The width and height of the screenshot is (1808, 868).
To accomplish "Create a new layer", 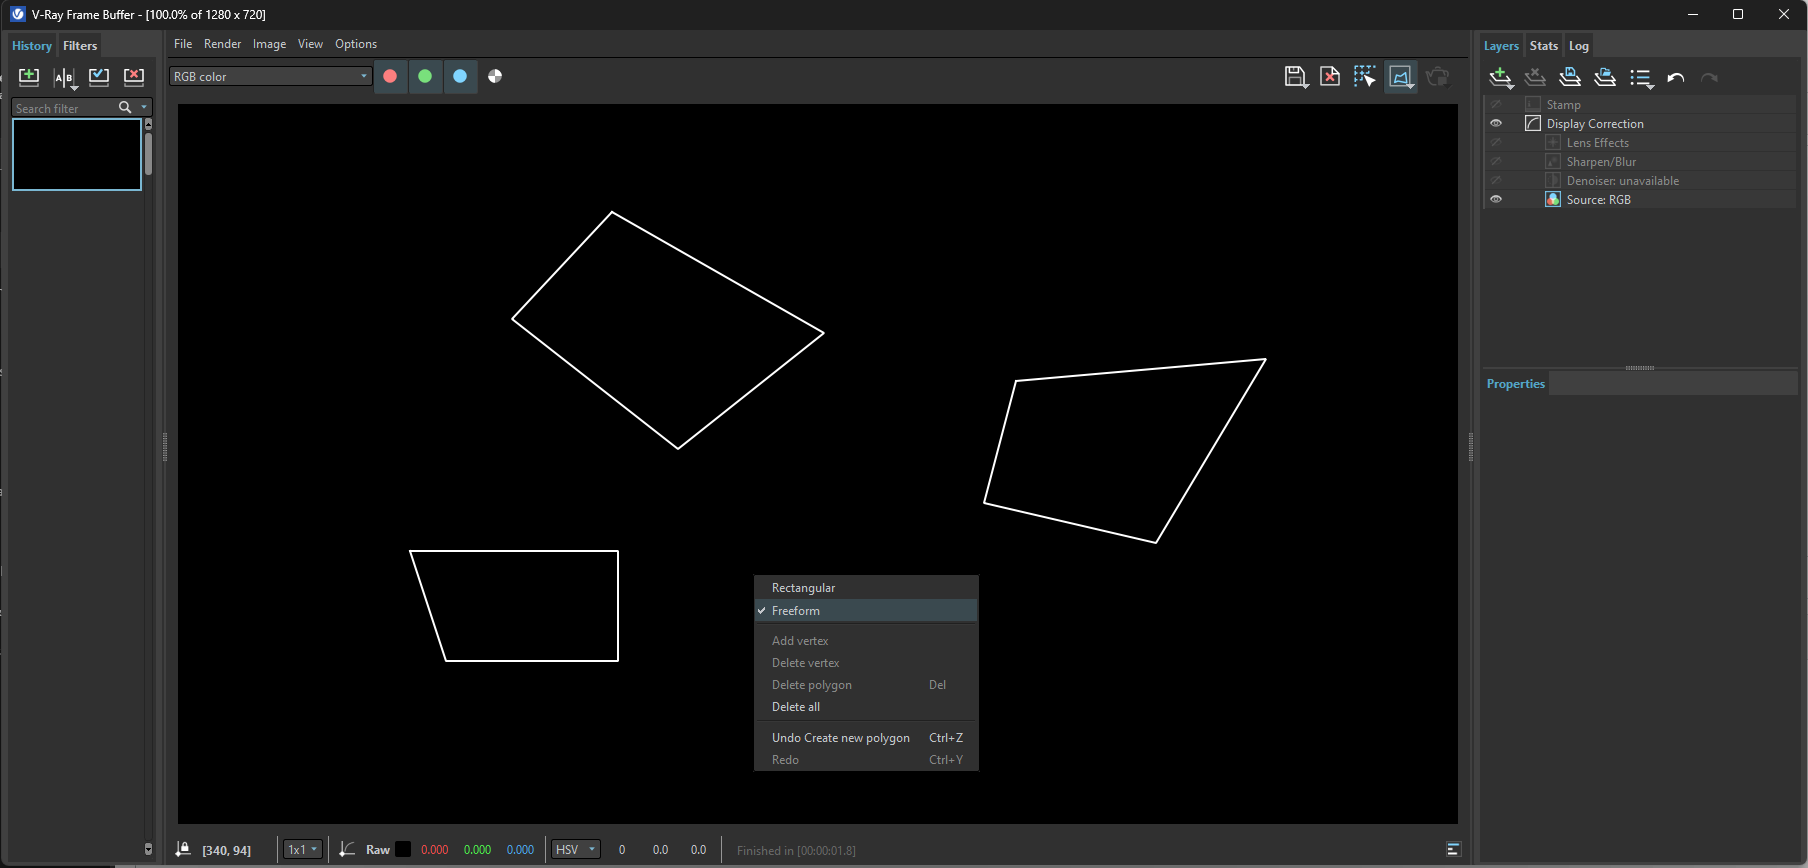I will [1501, 78].
